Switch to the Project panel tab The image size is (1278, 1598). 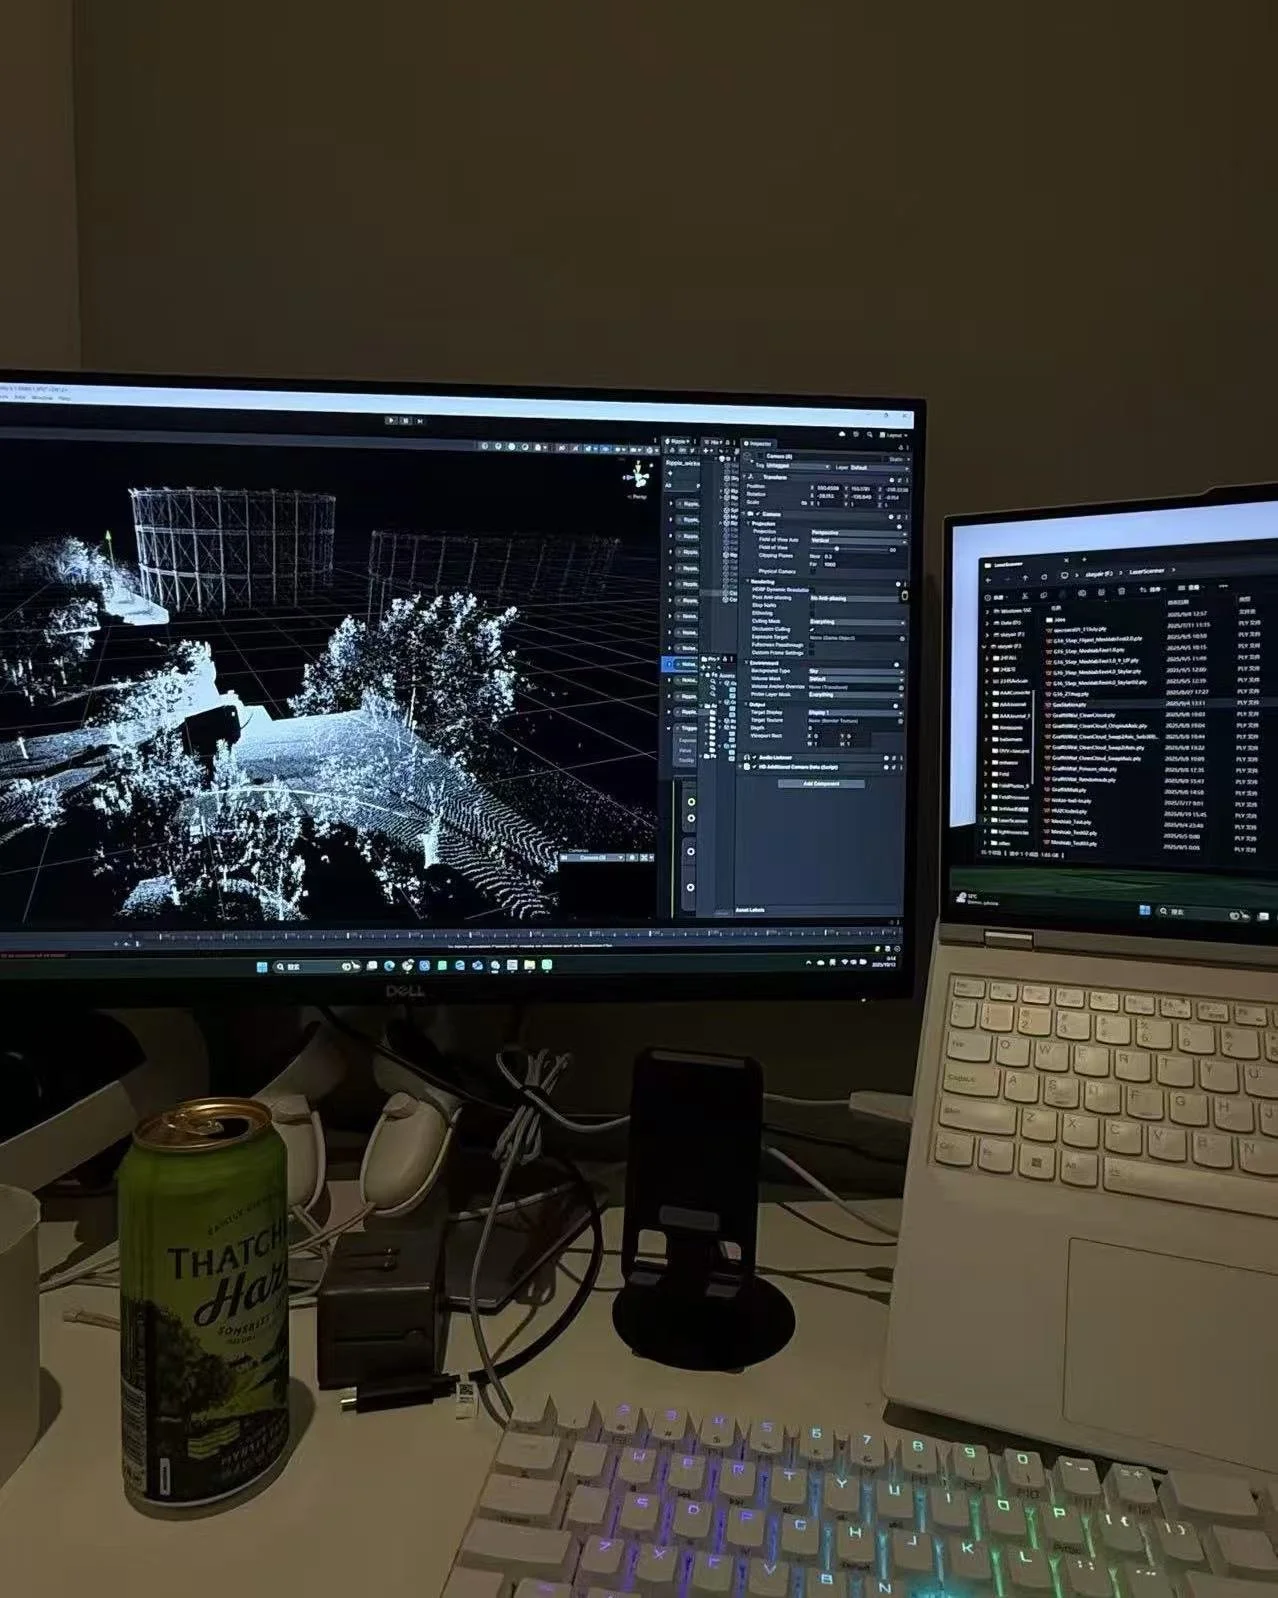click(710, 659)
